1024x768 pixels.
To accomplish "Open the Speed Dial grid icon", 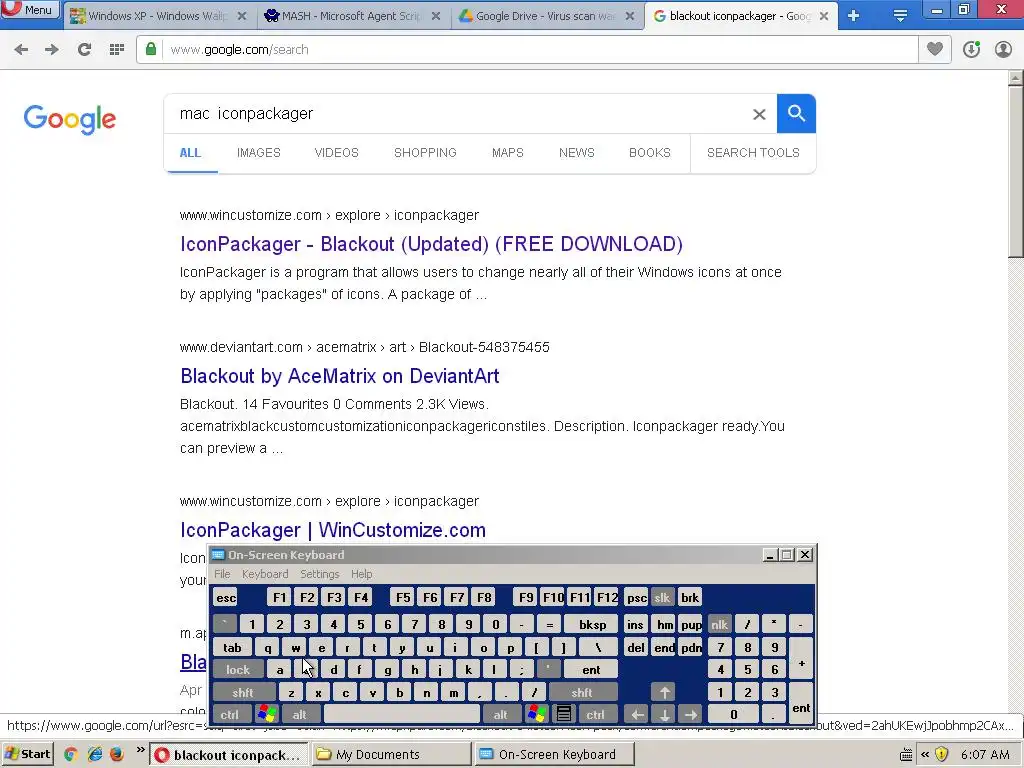I will coord(117,50).
